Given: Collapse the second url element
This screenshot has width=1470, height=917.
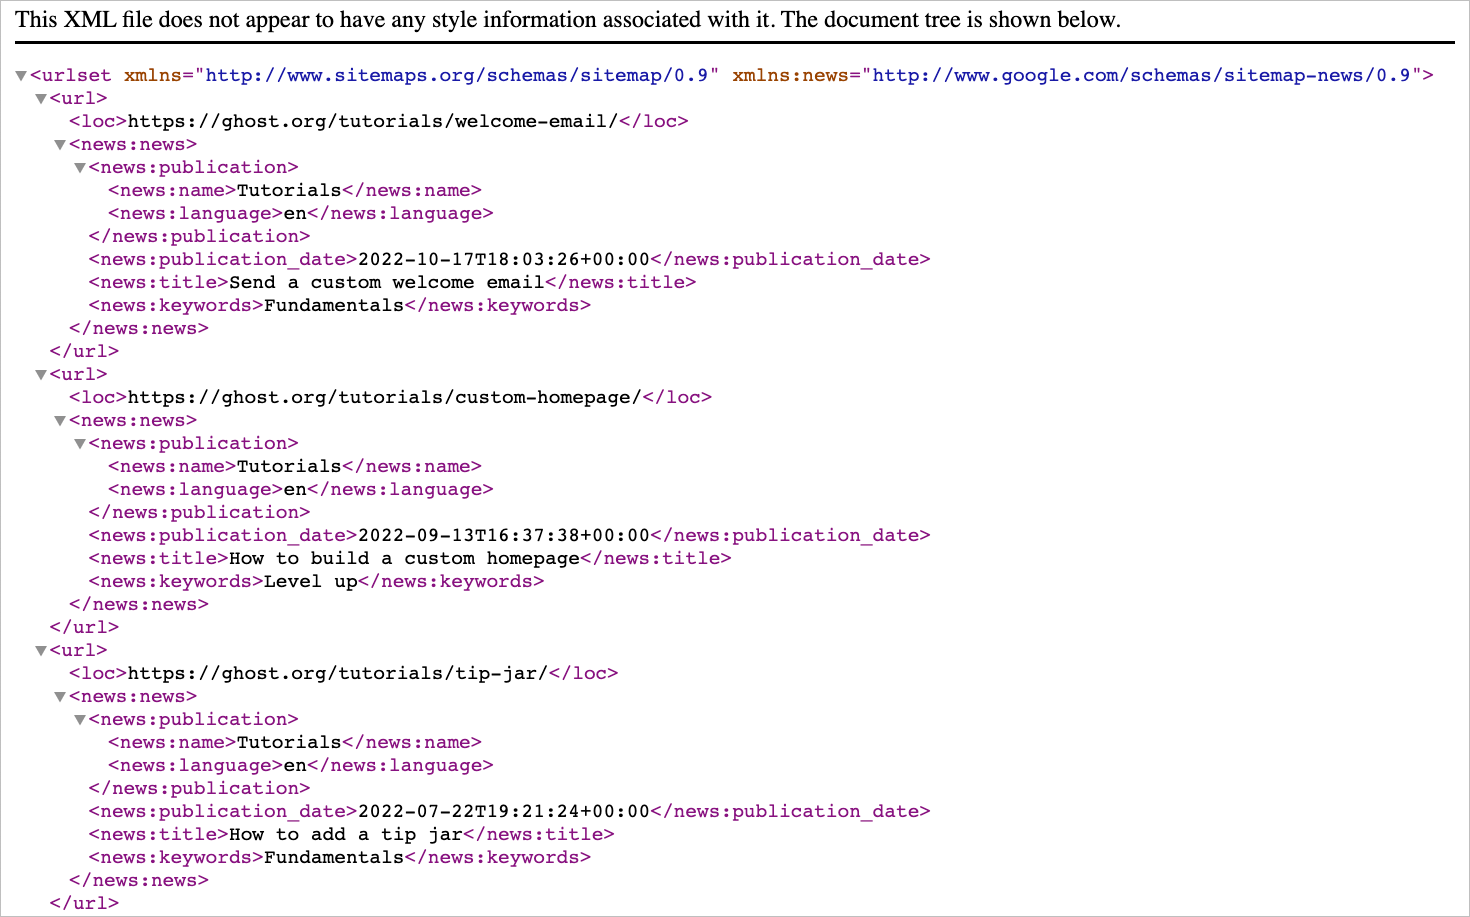Looking at the screenshot, I should tap(41, 374).
